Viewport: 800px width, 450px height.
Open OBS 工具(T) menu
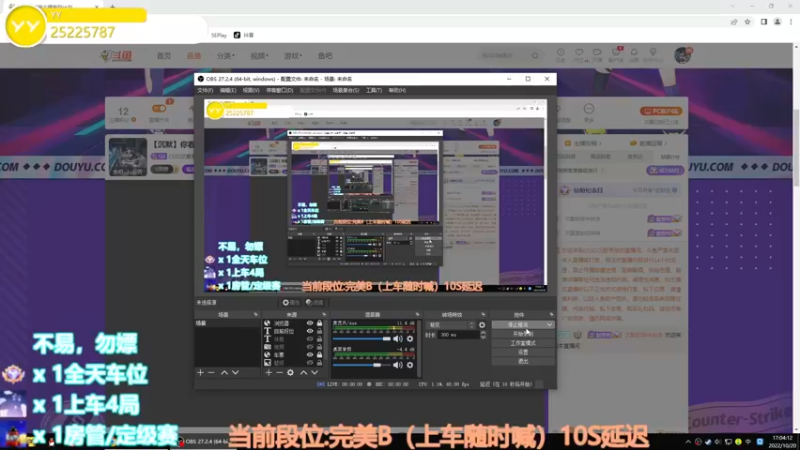(x=373, y=90)
